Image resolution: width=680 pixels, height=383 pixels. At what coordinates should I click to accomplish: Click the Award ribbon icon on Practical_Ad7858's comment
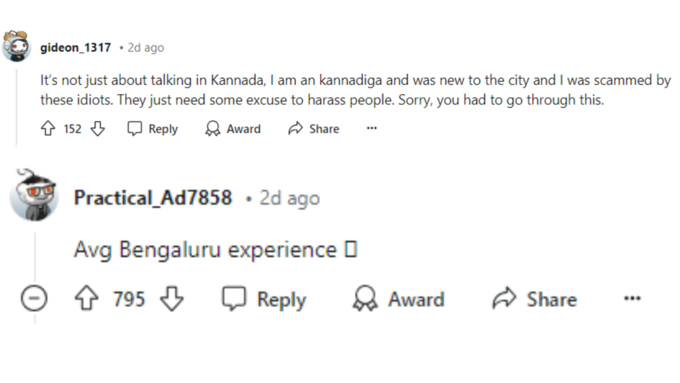click(x=365, y=298)
